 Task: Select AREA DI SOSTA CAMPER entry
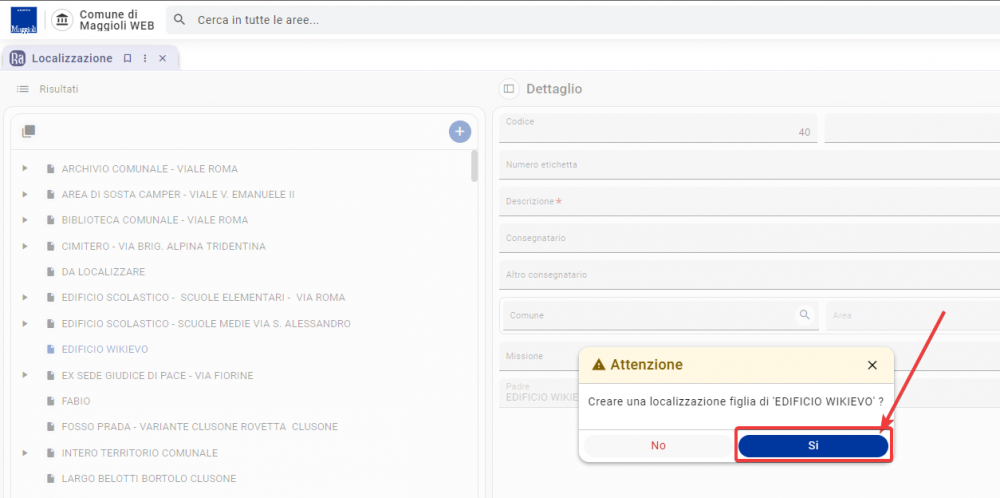178,194
